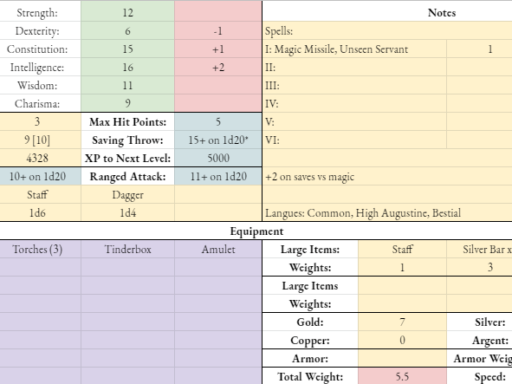This screenshot has height=384, width=512.
Task: Select the Max Hit Points value cell
Action: 218,122
